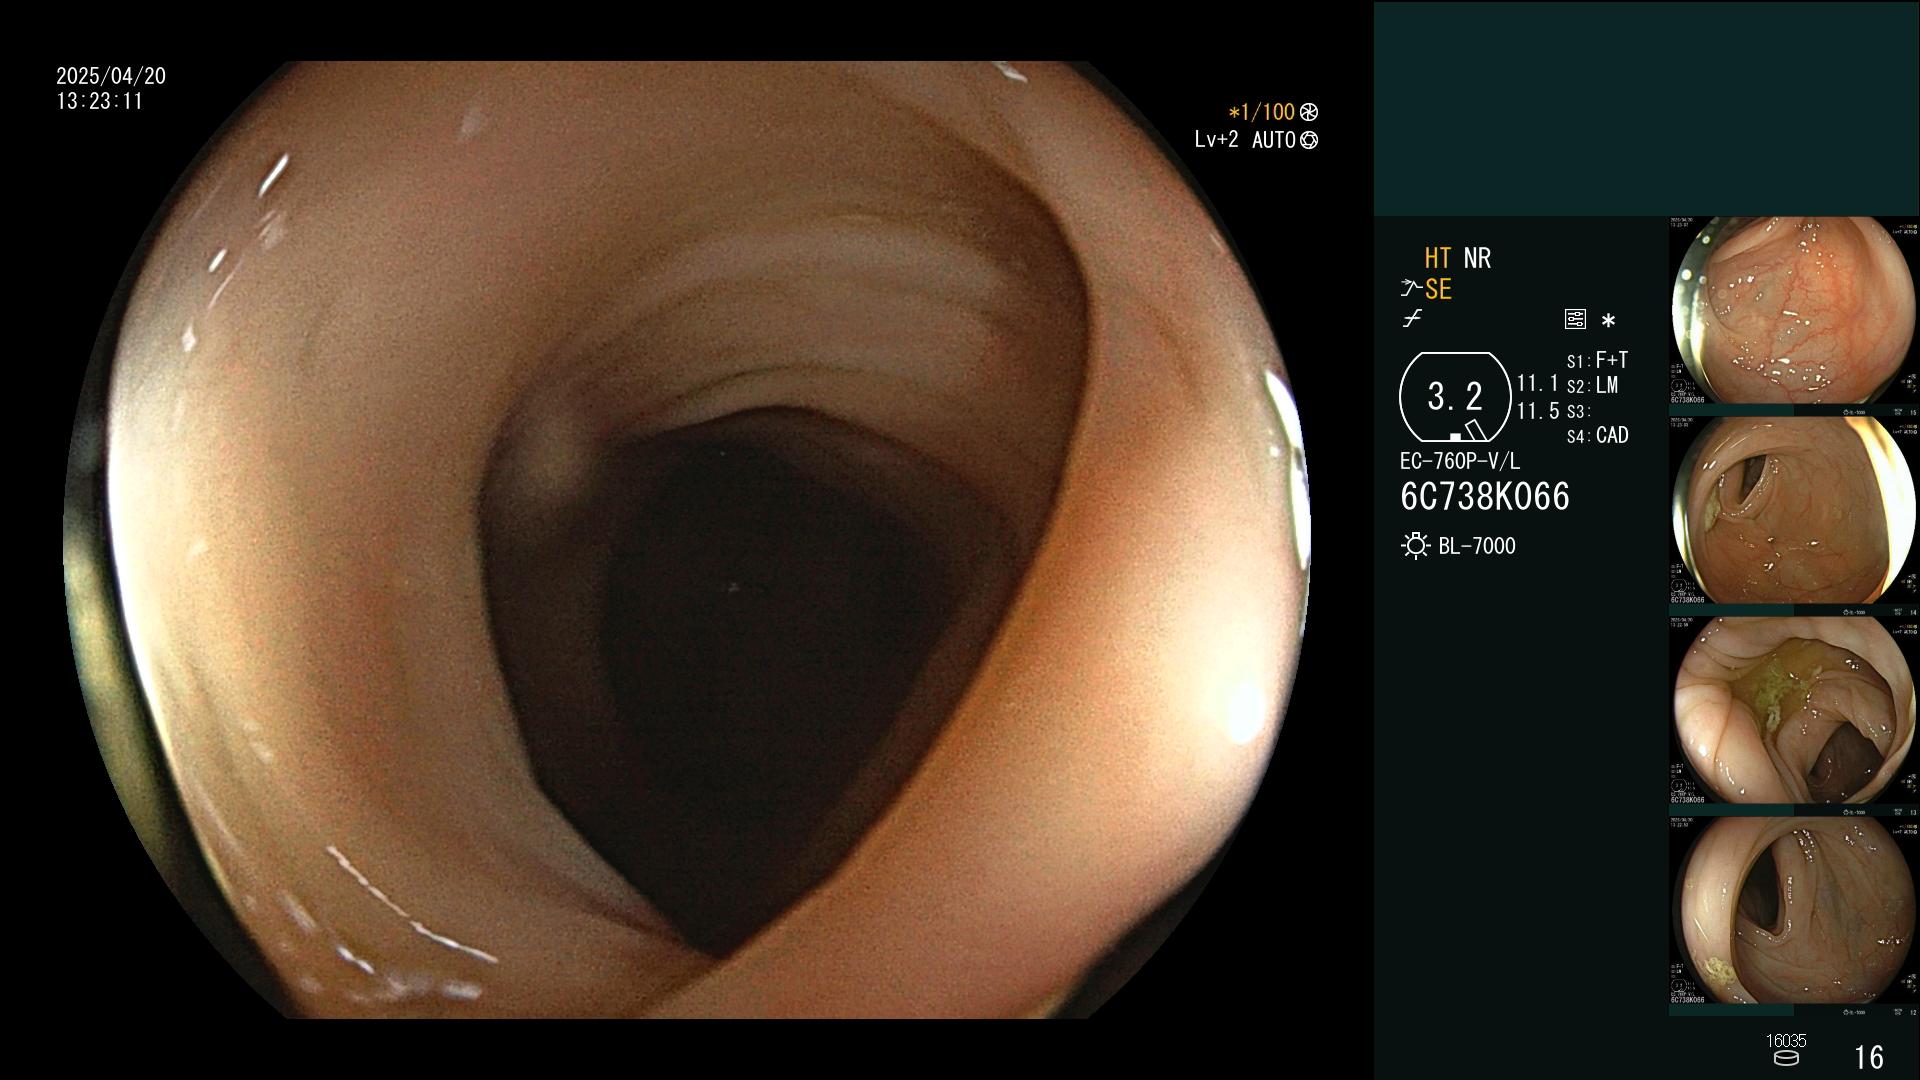Click the SE structure enhancement label
Screen dimensions: 1920x1080
click(x=1438, y=290)
